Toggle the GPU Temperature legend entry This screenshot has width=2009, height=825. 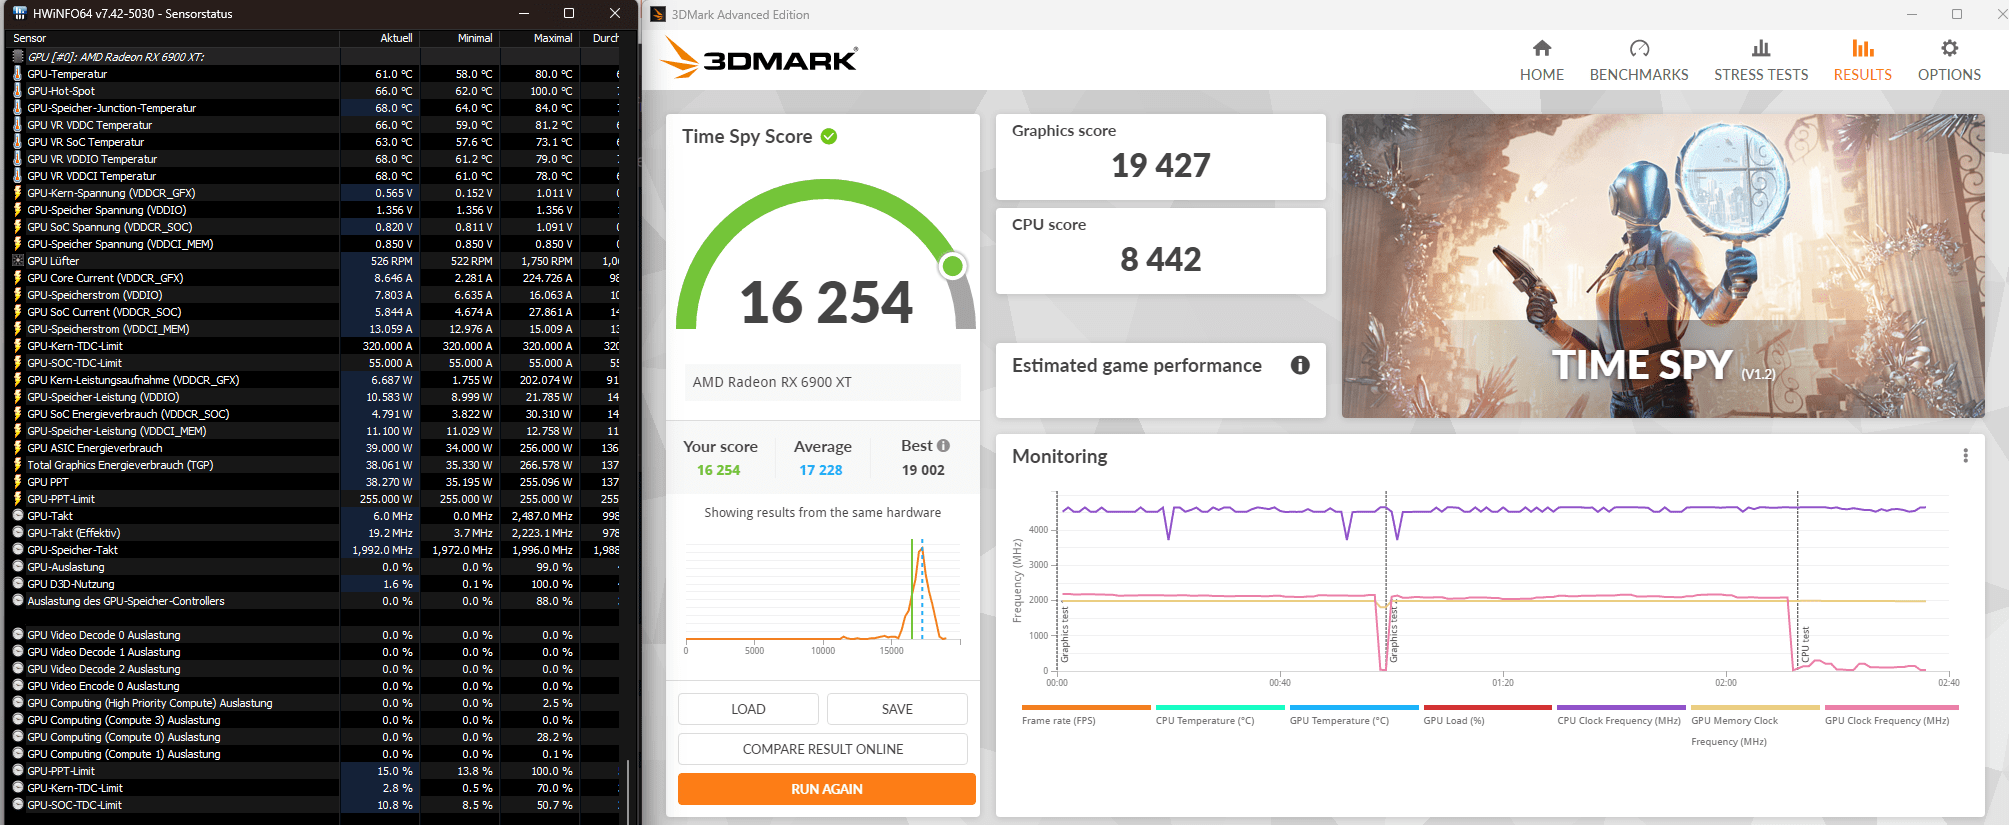coord(1354,715)
